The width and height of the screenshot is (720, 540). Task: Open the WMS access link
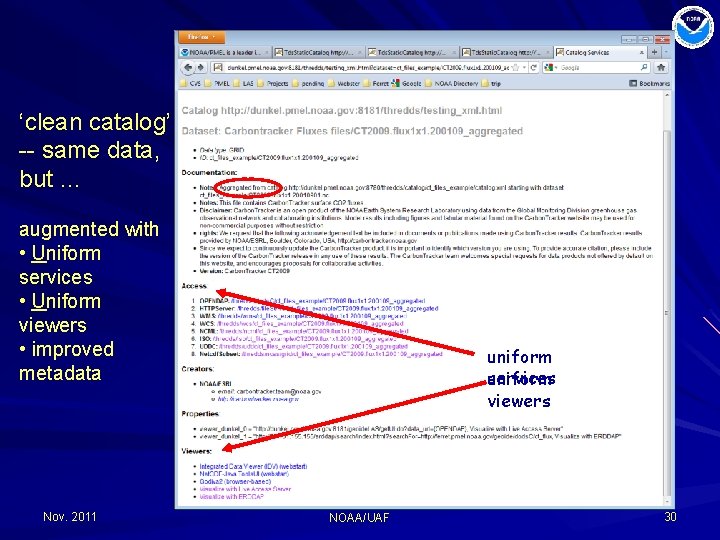(312, 316)
